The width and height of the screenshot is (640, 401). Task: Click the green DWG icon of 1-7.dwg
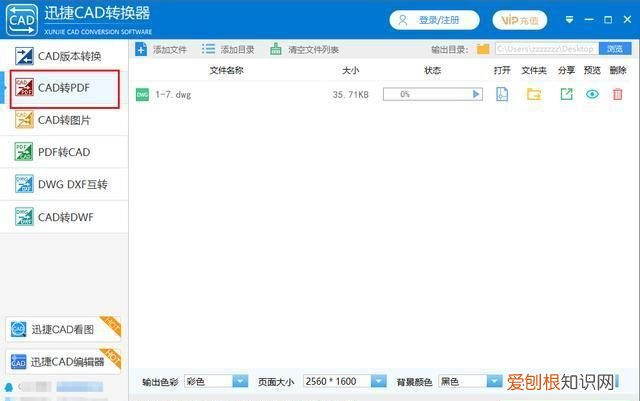coord(142,95)
